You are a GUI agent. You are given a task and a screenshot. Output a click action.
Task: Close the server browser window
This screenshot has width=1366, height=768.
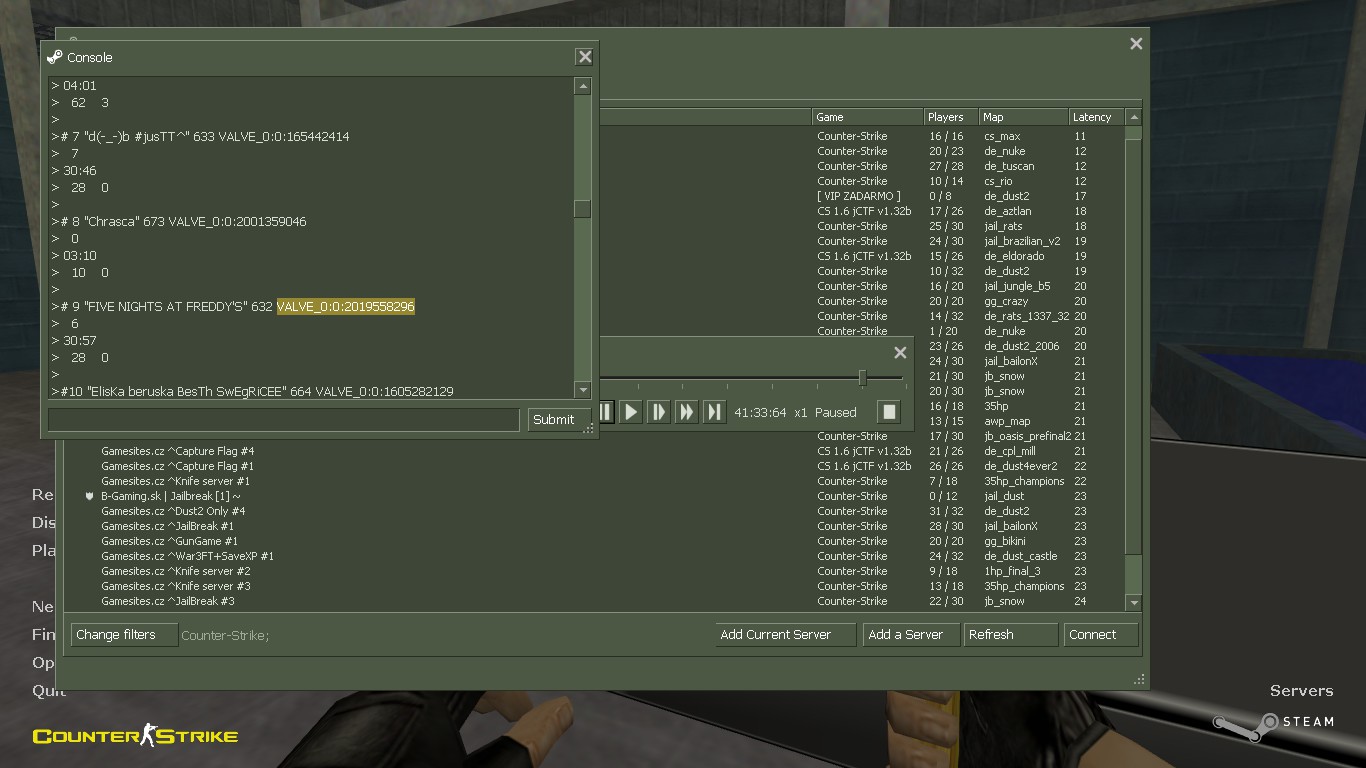[1136, 44]
